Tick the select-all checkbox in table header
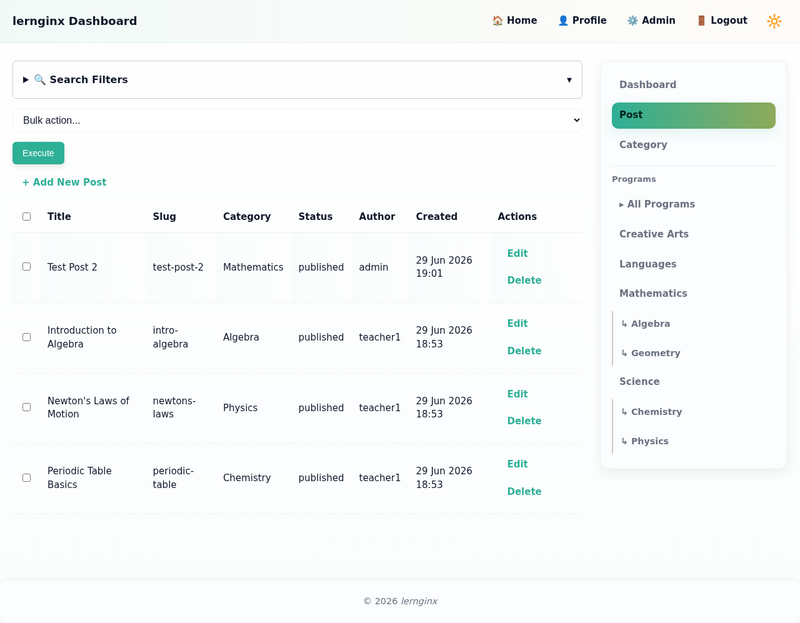 point(27,216)
